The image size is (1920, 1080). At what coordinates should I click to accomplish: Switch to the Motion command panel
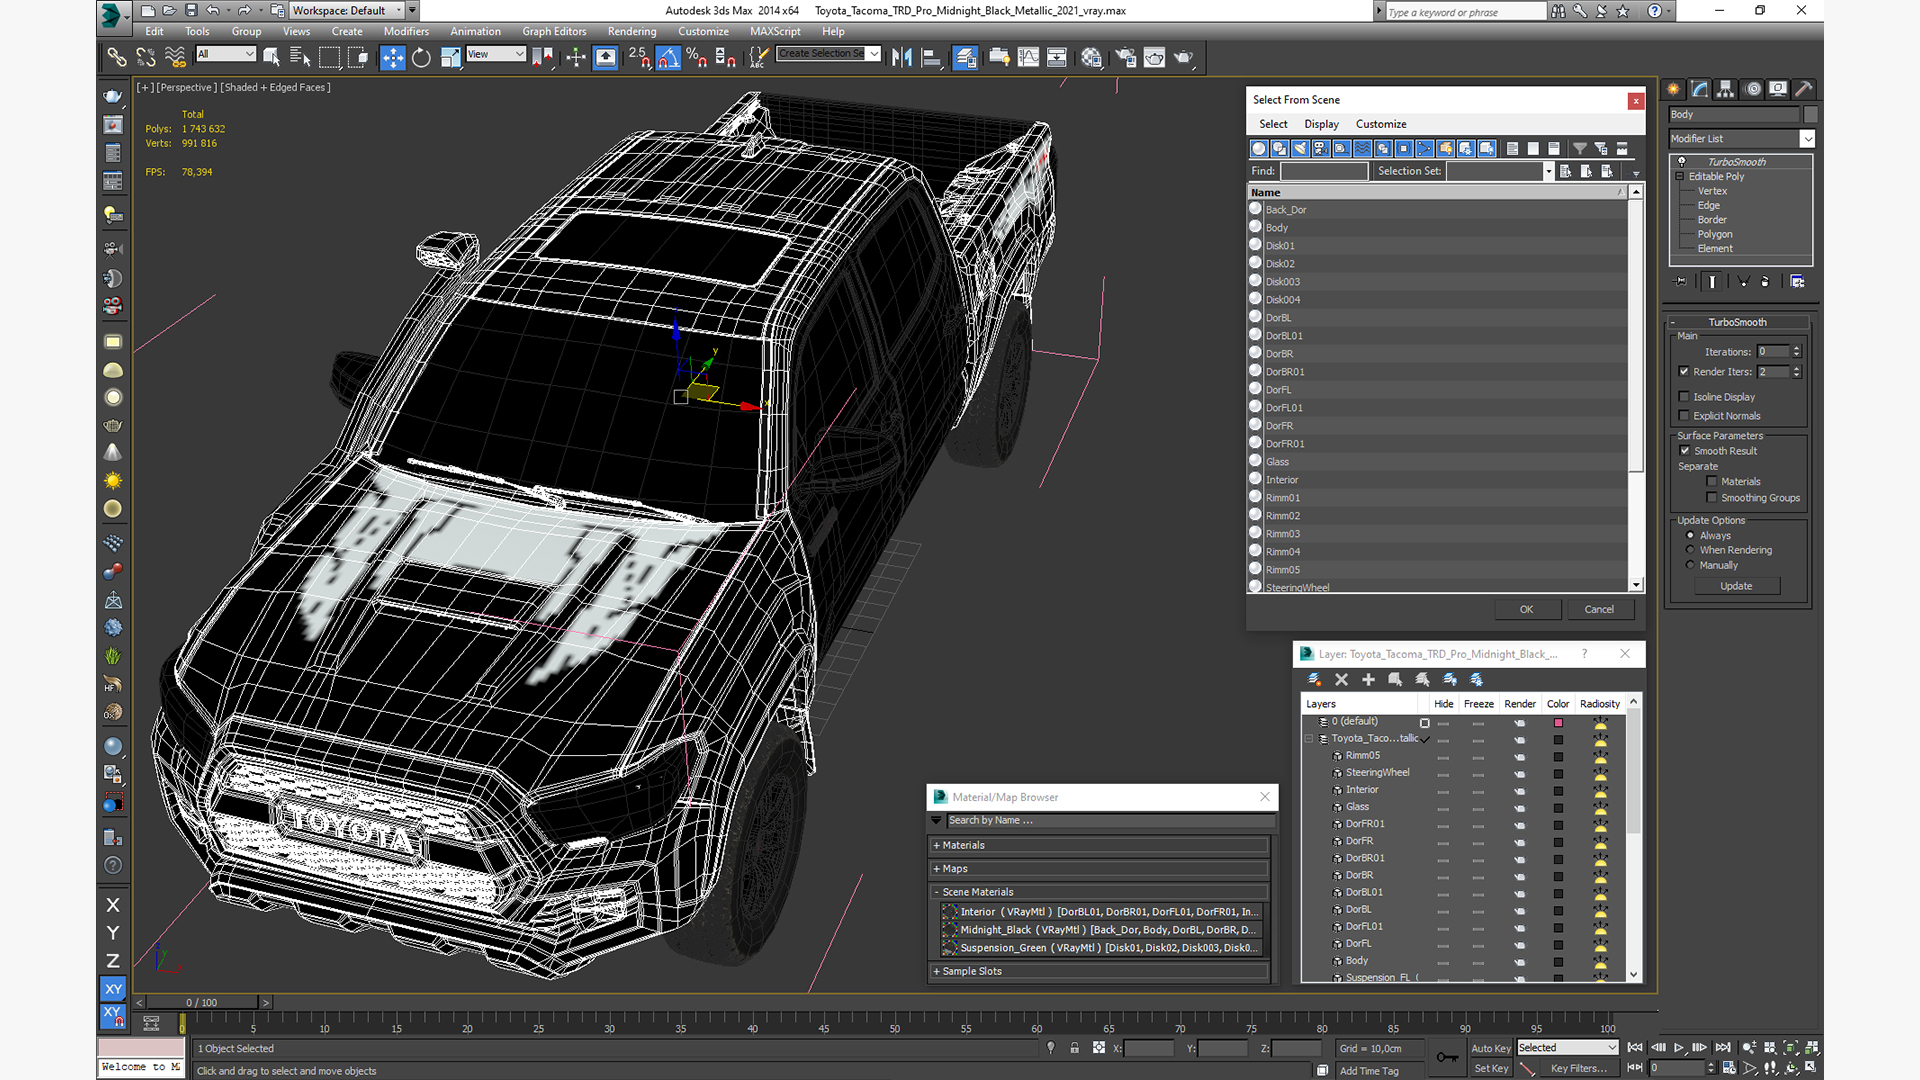[x=1753, y=89]
